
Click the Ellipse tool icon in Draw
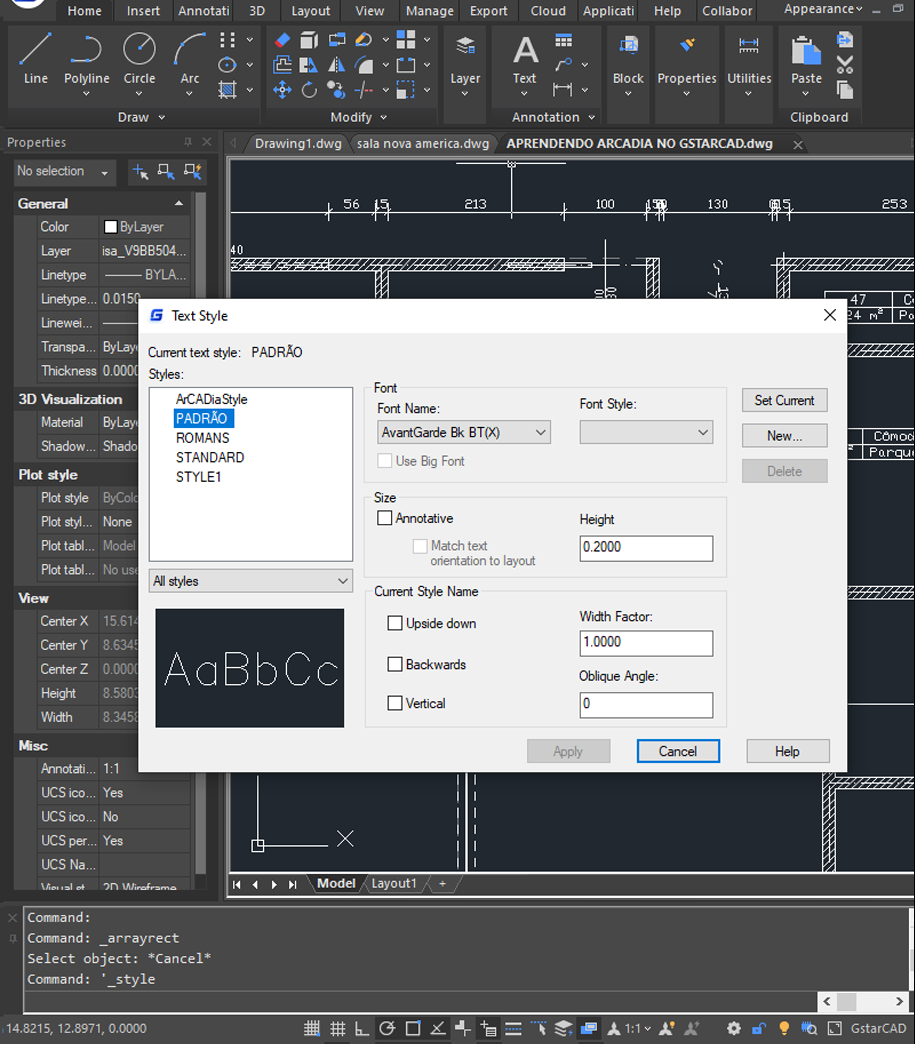click(228, 65)
